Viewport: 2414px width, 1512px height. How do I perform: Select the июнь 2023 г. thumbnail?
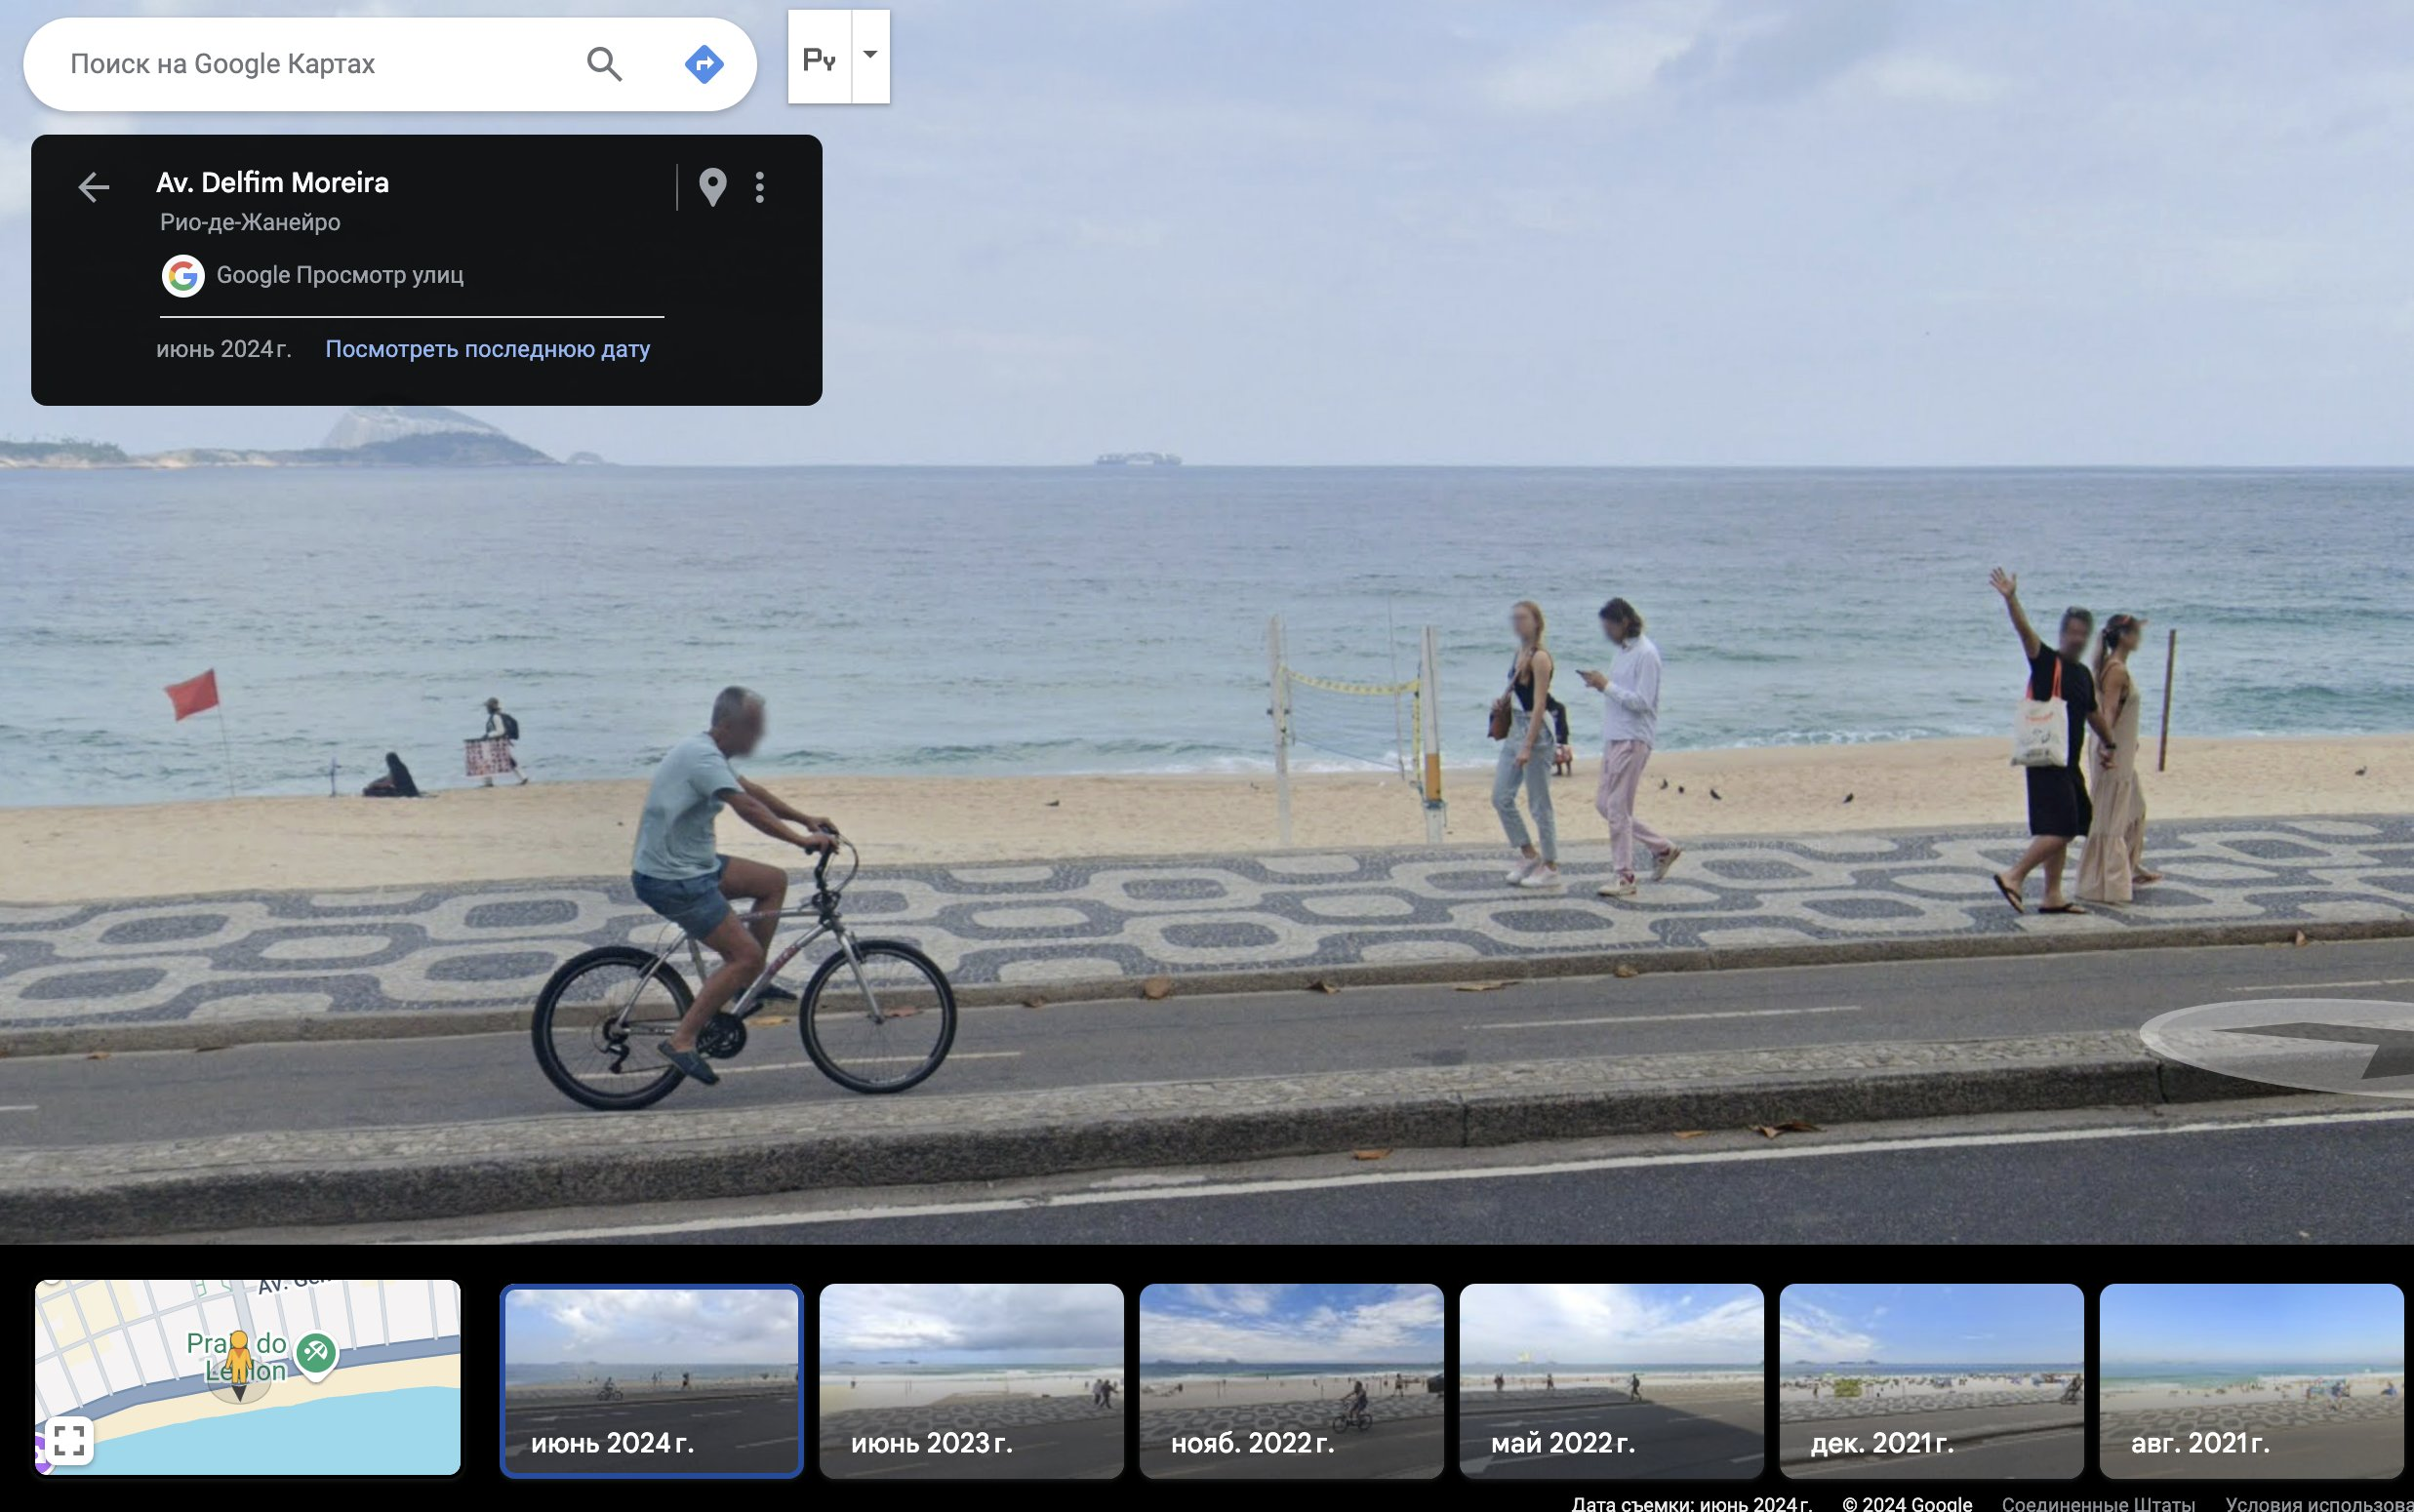point(971,1380)
